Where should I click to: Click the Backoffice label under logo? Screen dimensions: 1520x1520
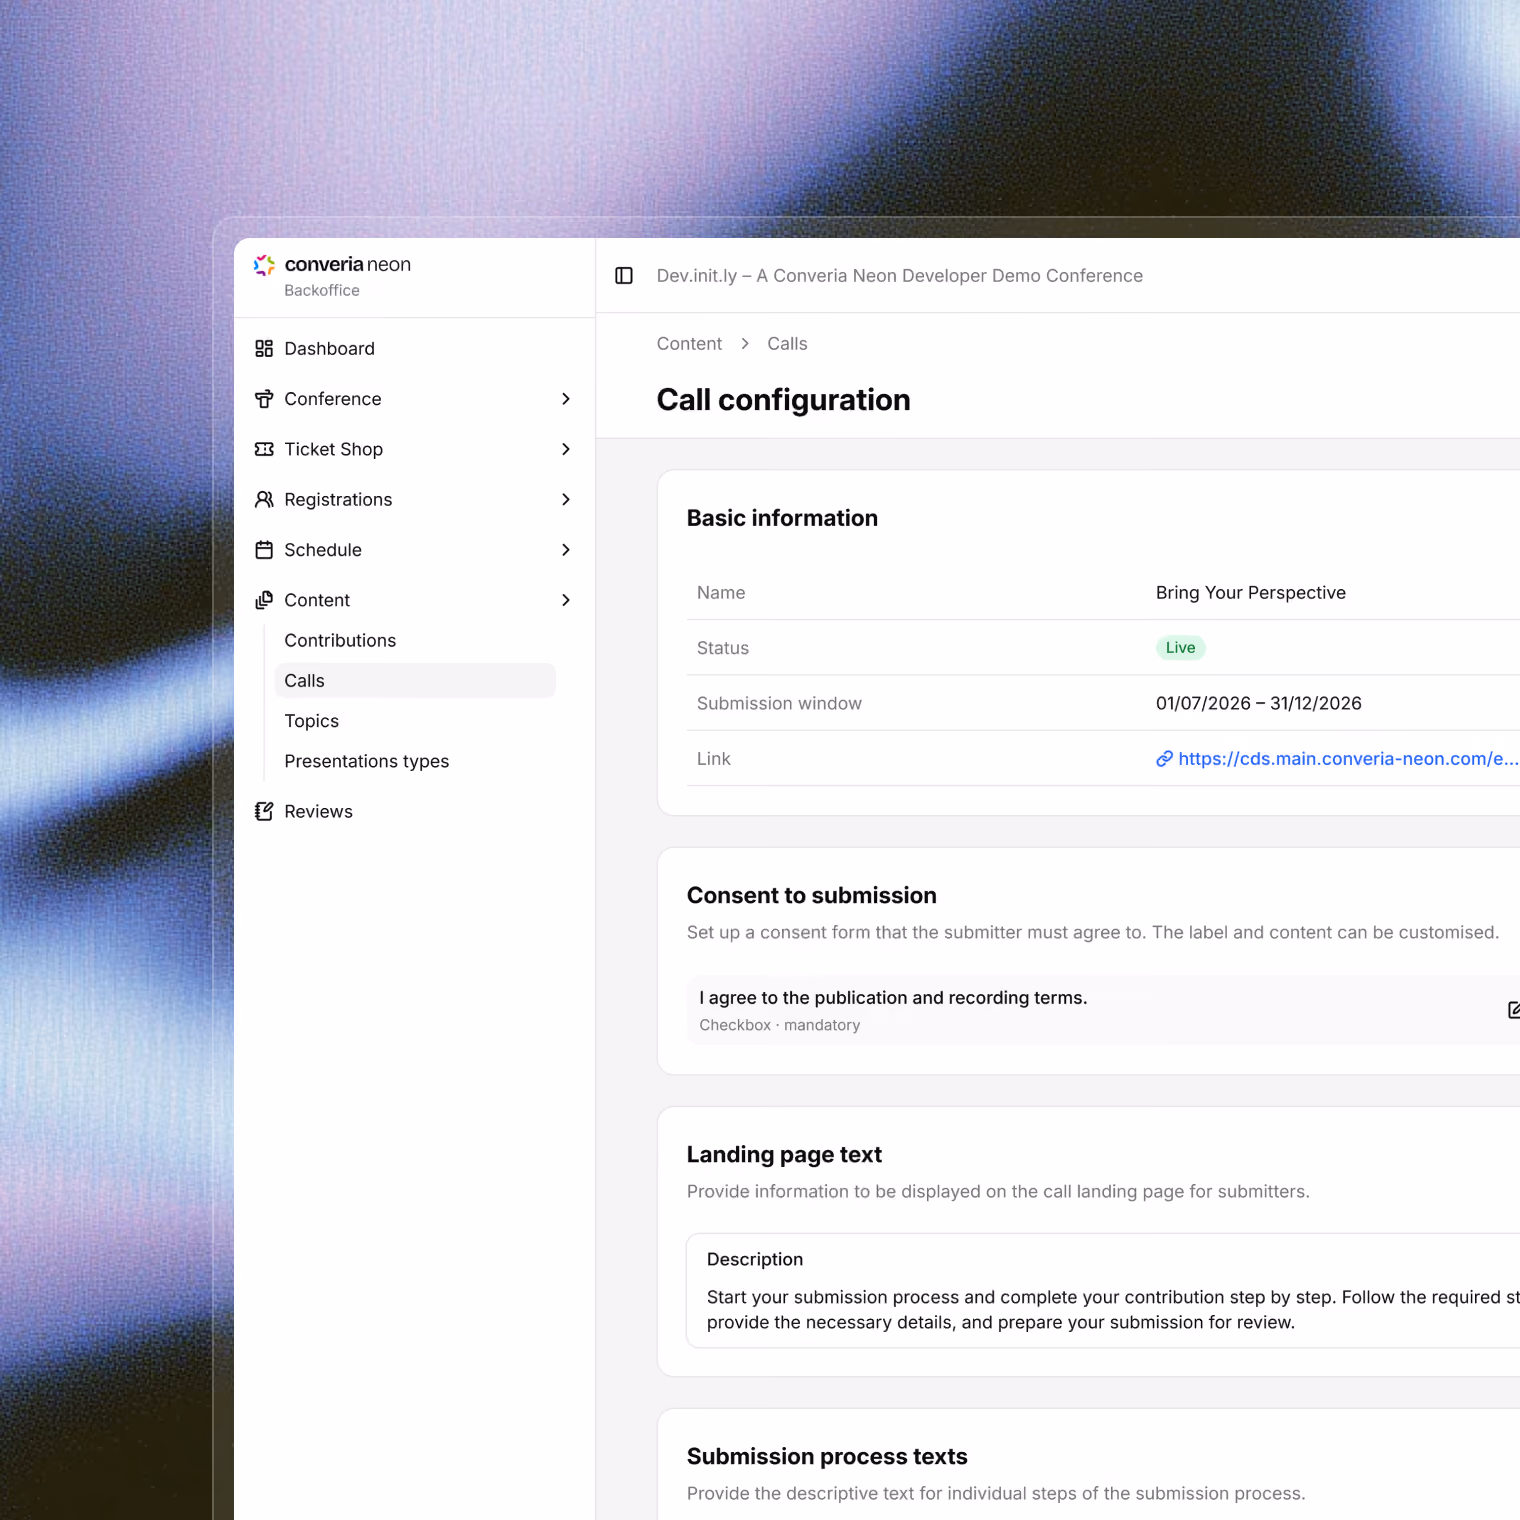pyautogui.click(x=322, y=291)
